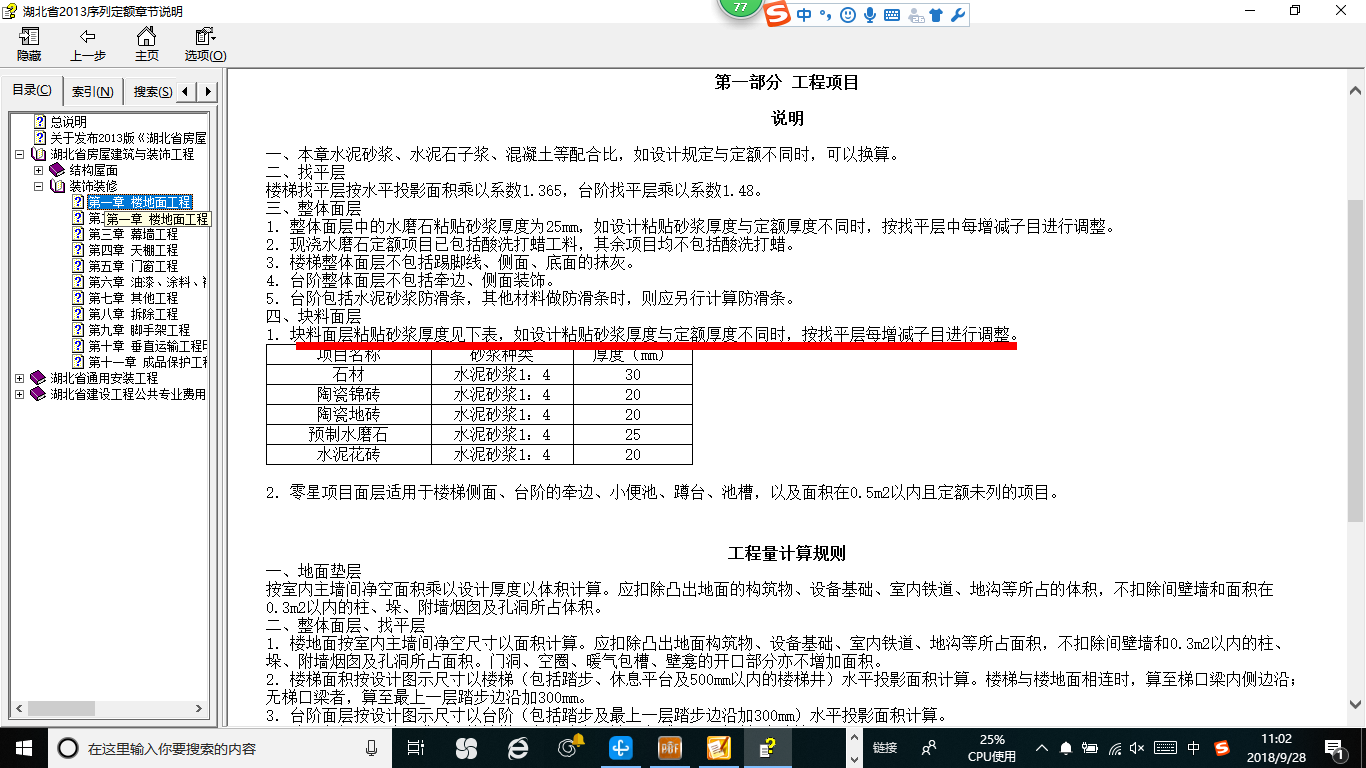Click Sogou voice input microphone

[x=870, y=15]
